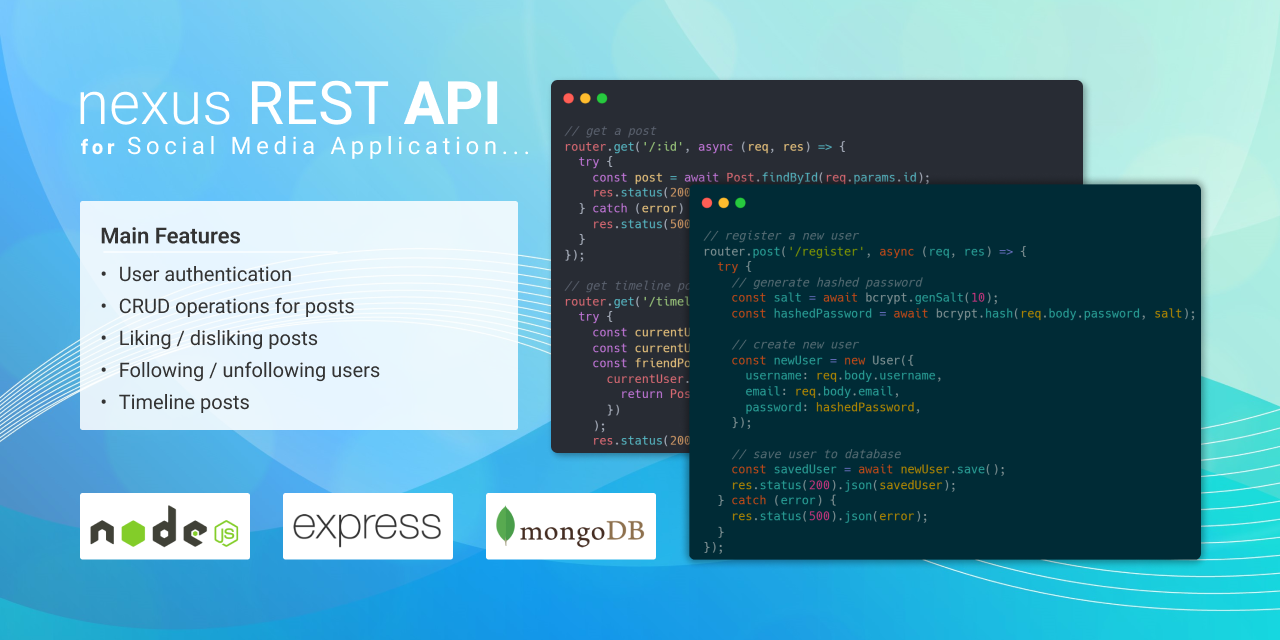Click the 'await newUser.save();' code line
This screenshot has width=1280, height=640.
868,469
